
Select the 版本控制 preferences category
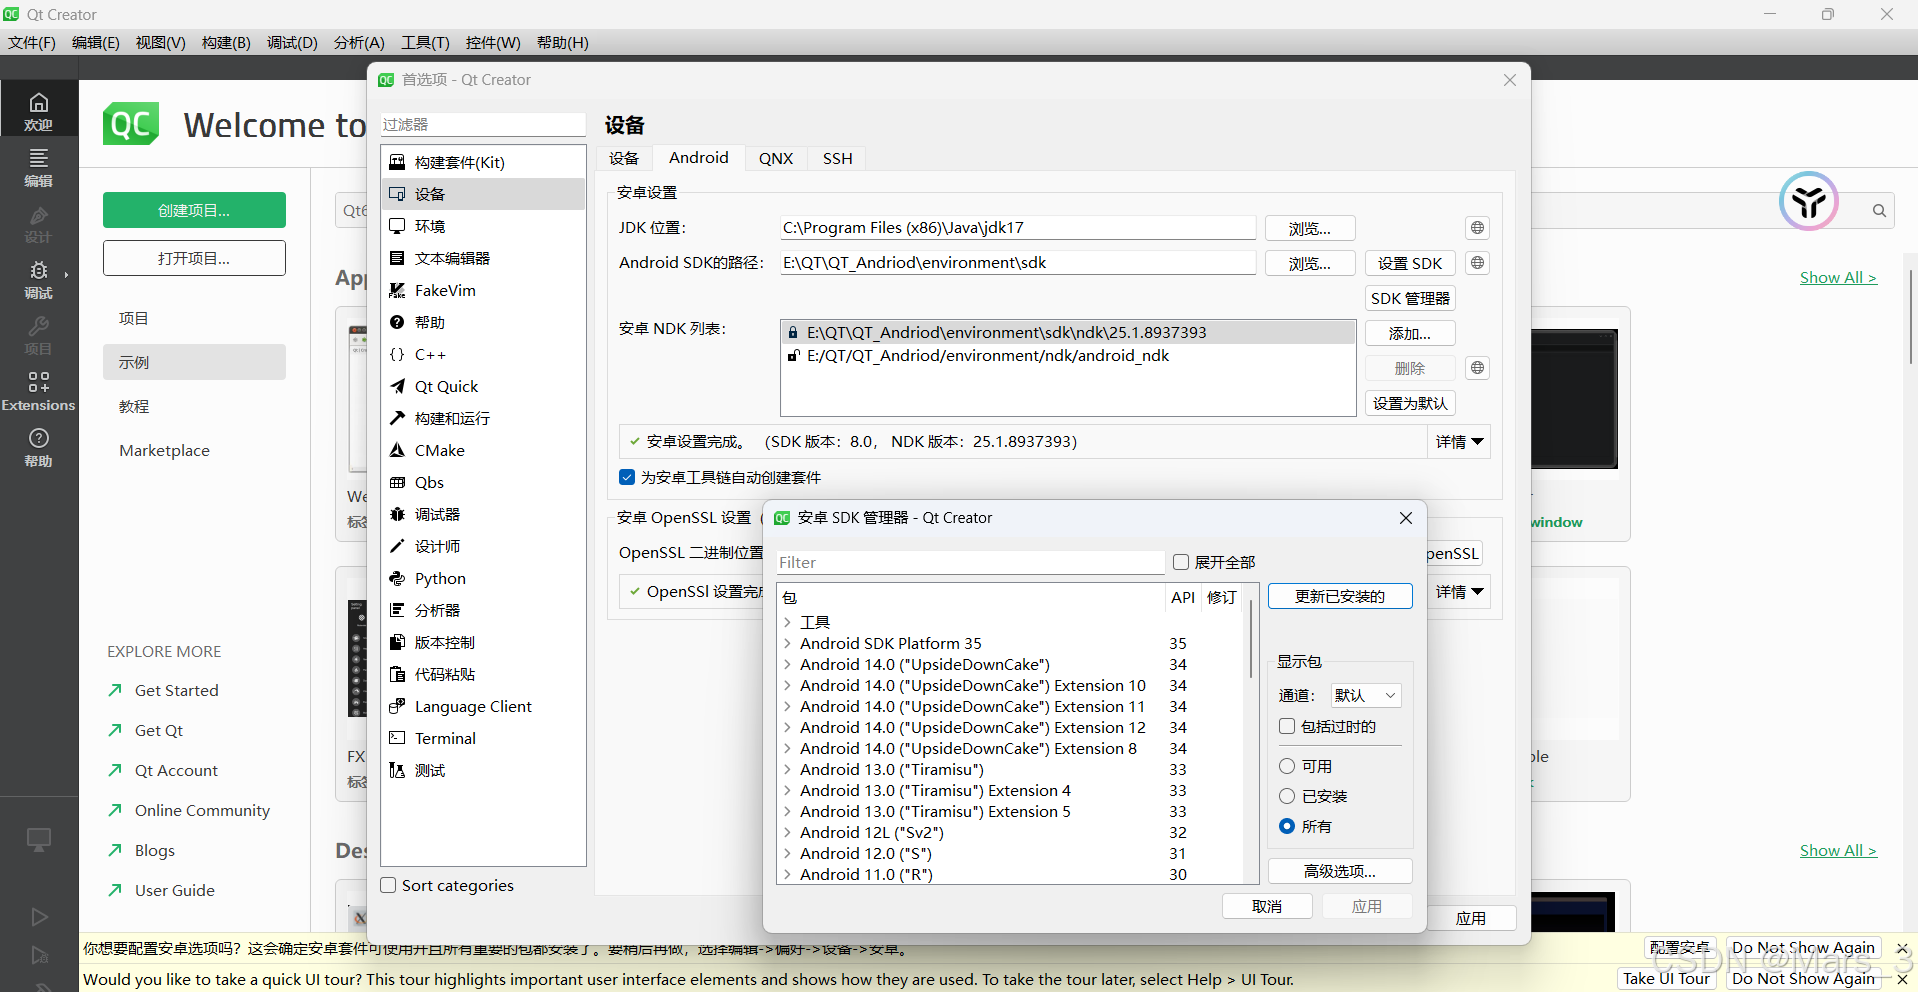tap(483, 642)
